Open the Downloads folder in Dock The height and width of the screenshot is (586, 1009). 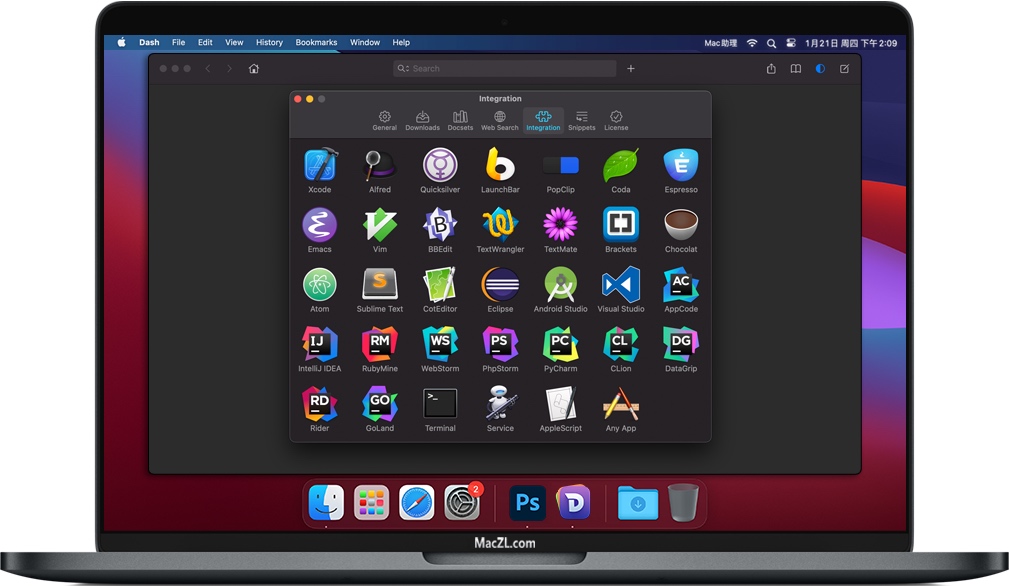(638, 502)
